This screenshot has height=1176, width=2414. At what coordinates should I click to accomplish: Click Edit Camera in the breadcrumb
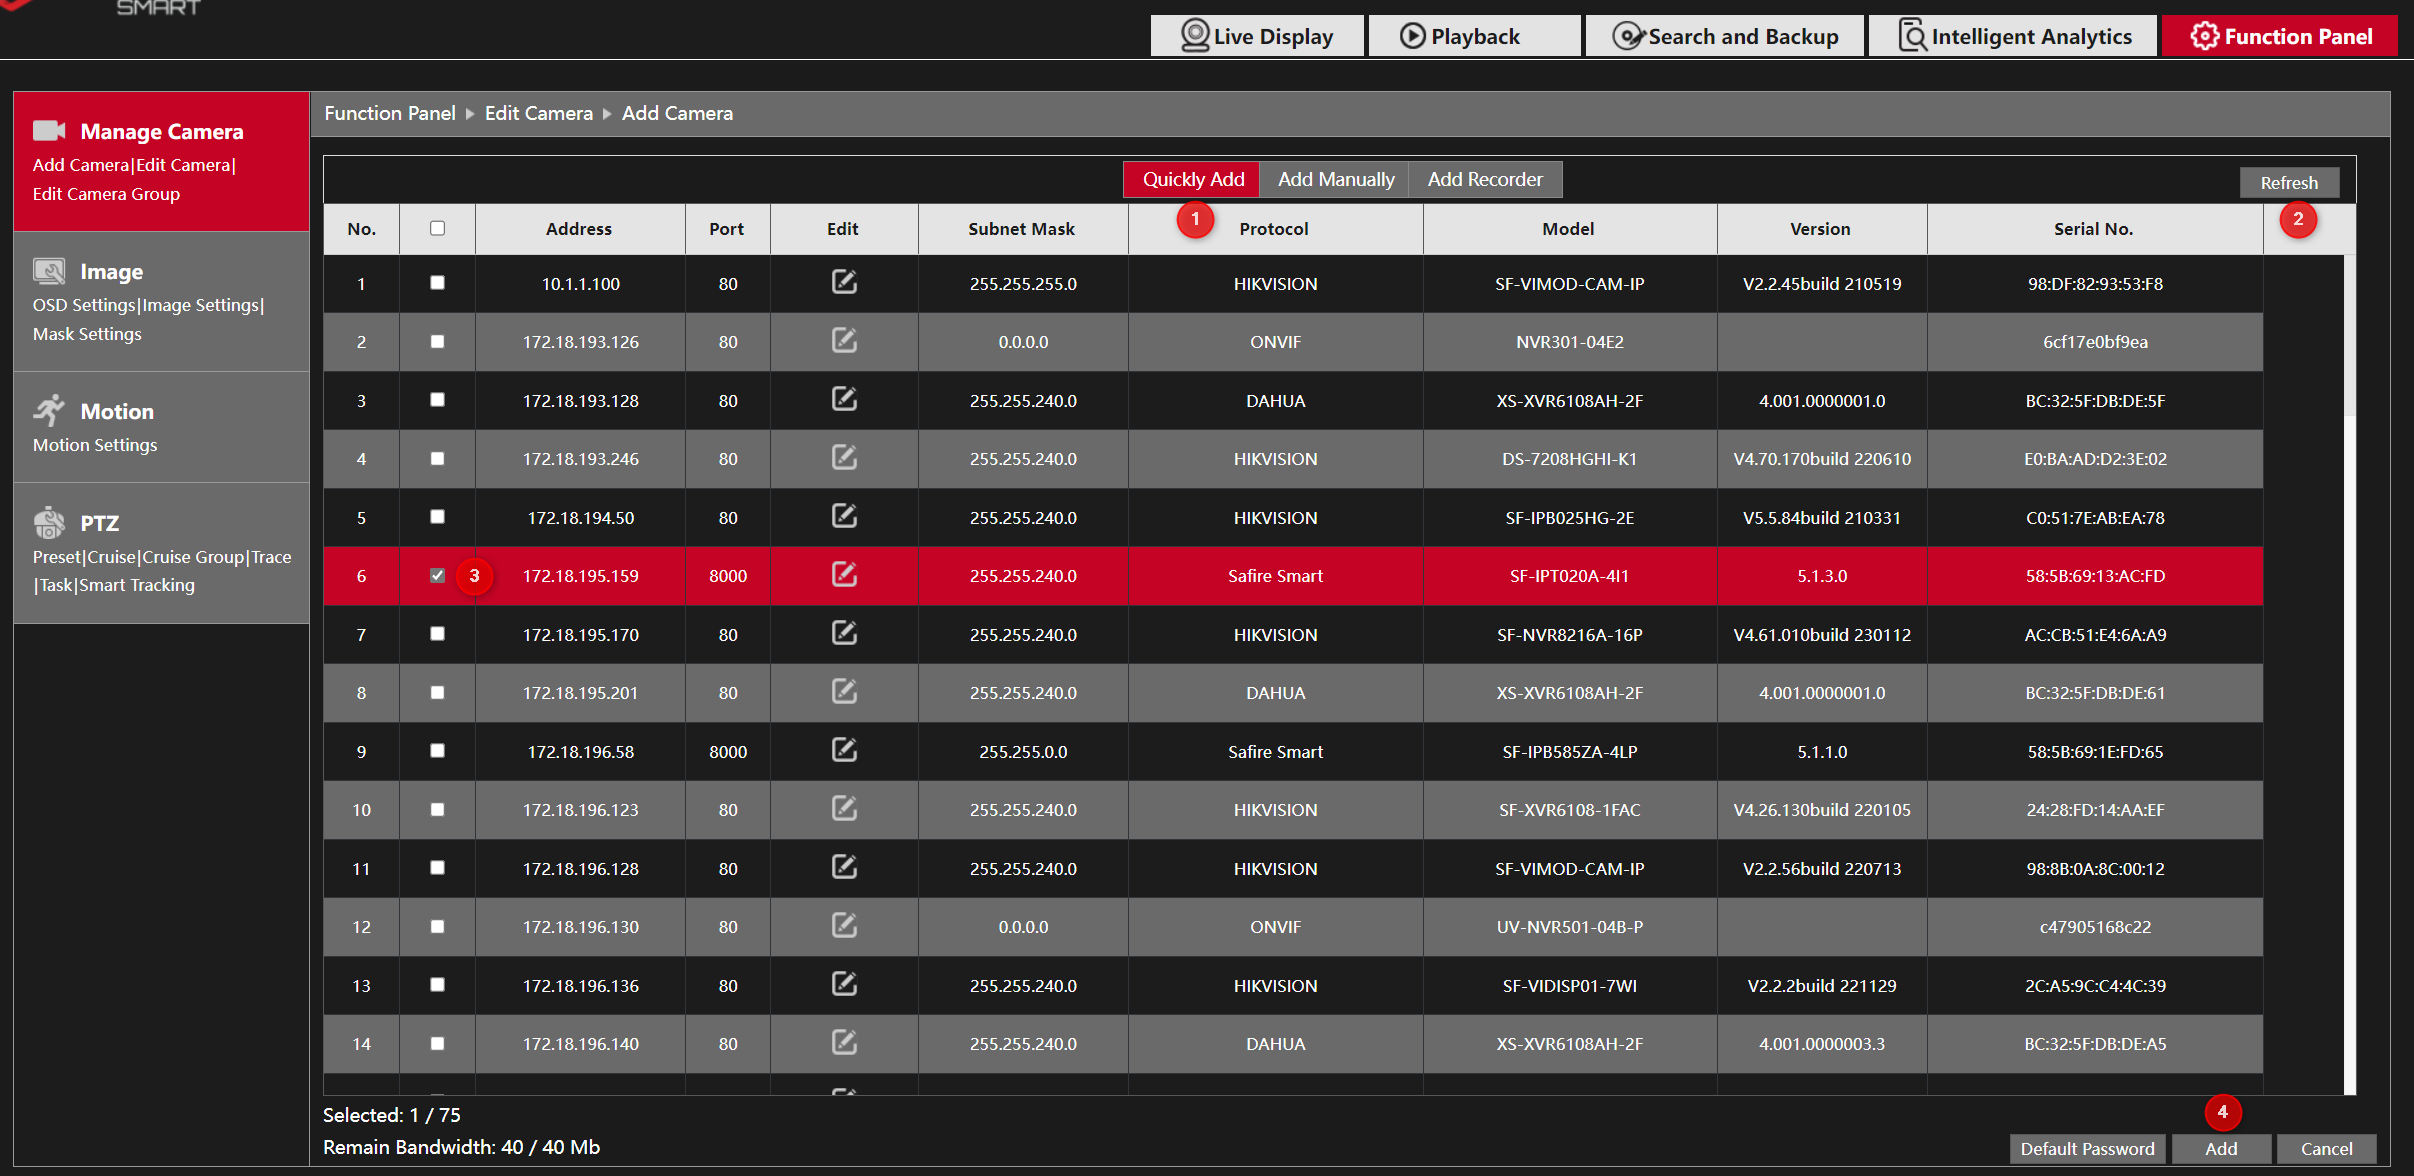[539, 114]
